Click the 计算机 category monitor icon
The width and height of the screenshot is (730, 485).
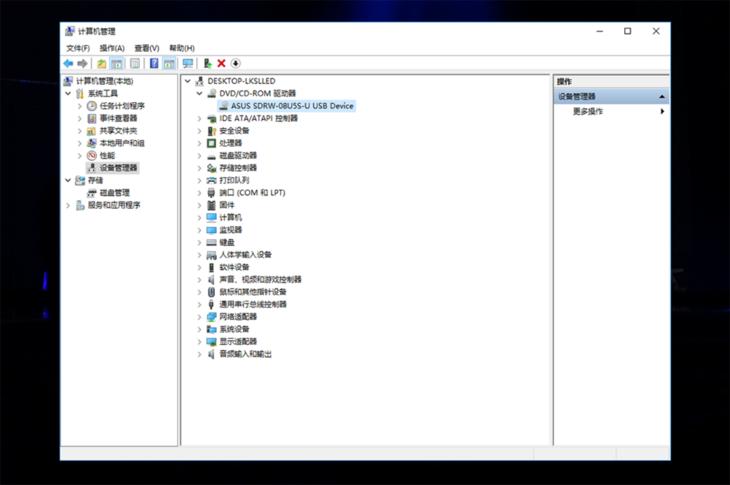pos(211,217)
